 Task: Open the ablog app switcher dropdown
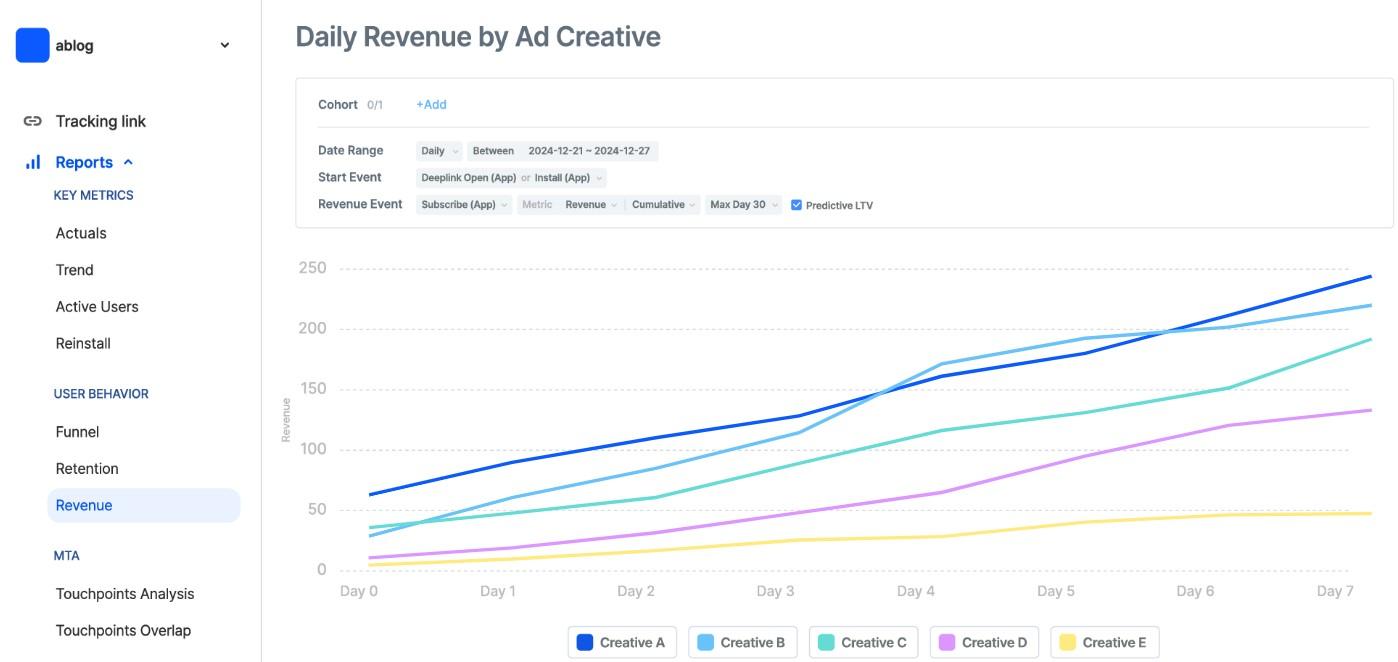pos(225,45)
